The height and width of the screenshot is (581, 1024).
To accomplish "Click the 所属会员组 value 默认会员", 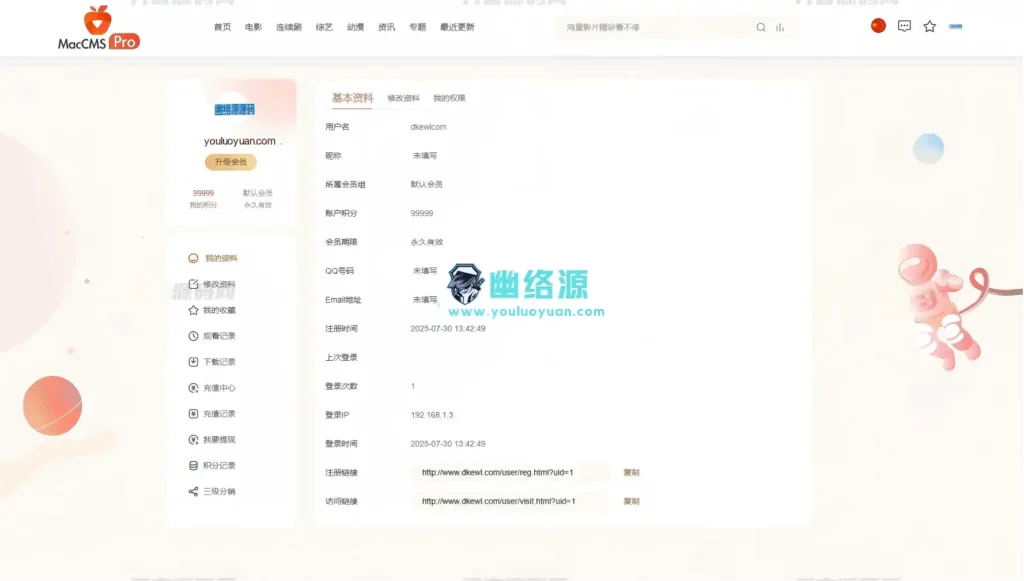I will 426,185.
